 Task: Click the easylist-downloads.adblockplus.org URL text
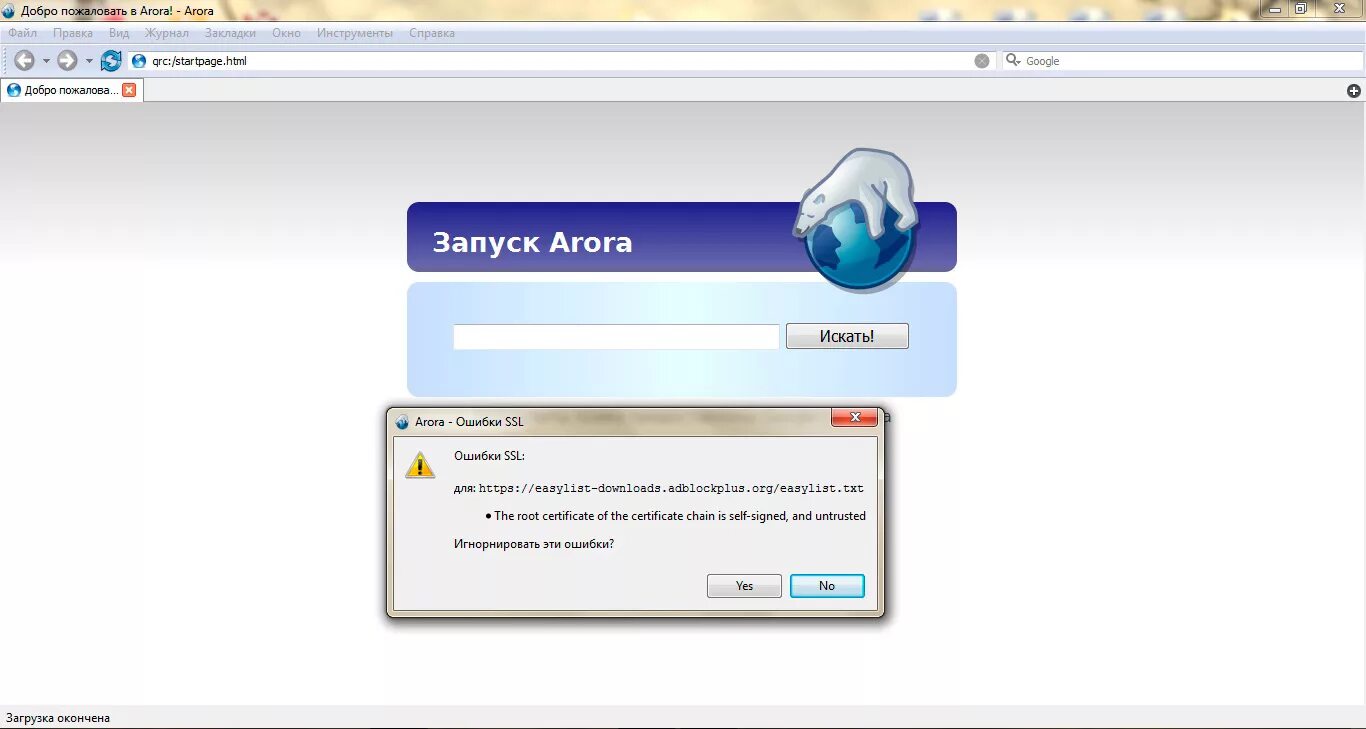pyautogui.click(x=671, y=489)
